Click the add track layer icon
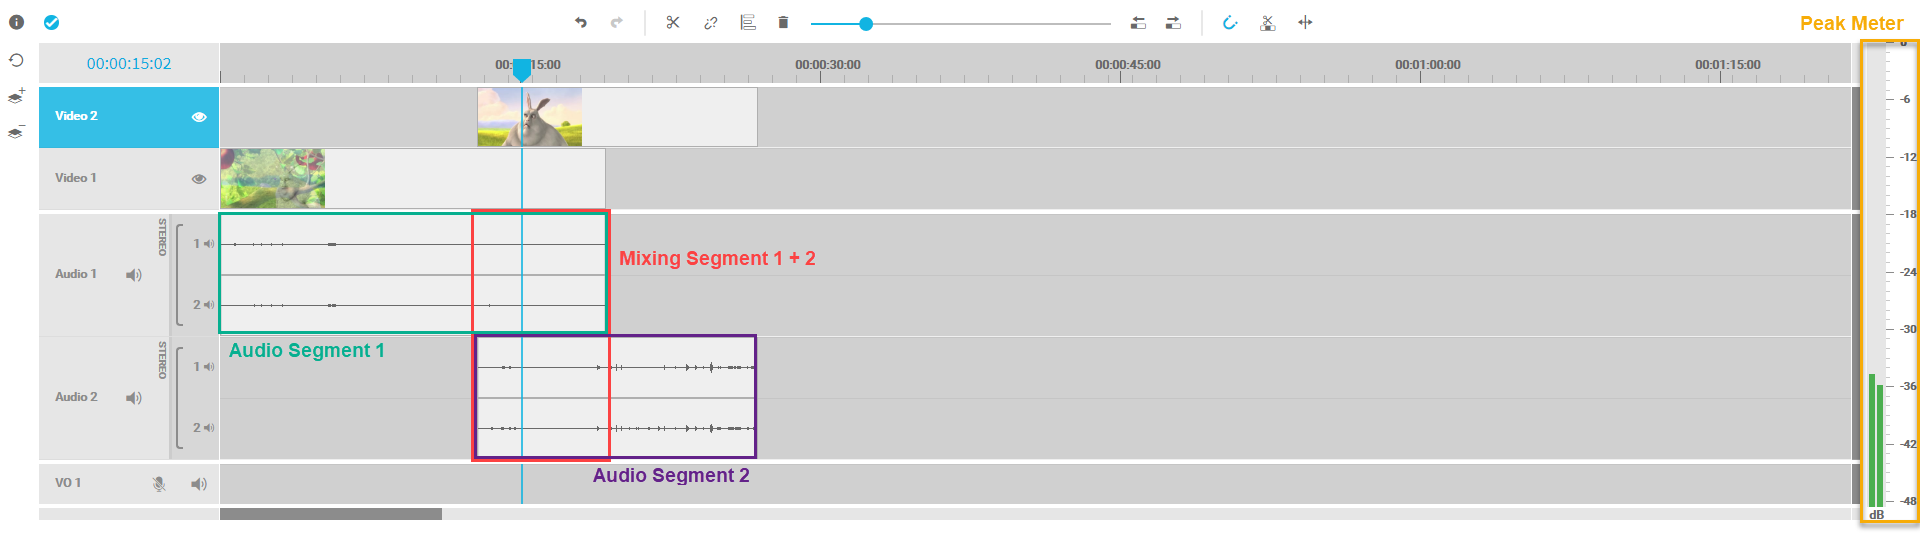The image size is (1920, 535). tap(16, 96)
